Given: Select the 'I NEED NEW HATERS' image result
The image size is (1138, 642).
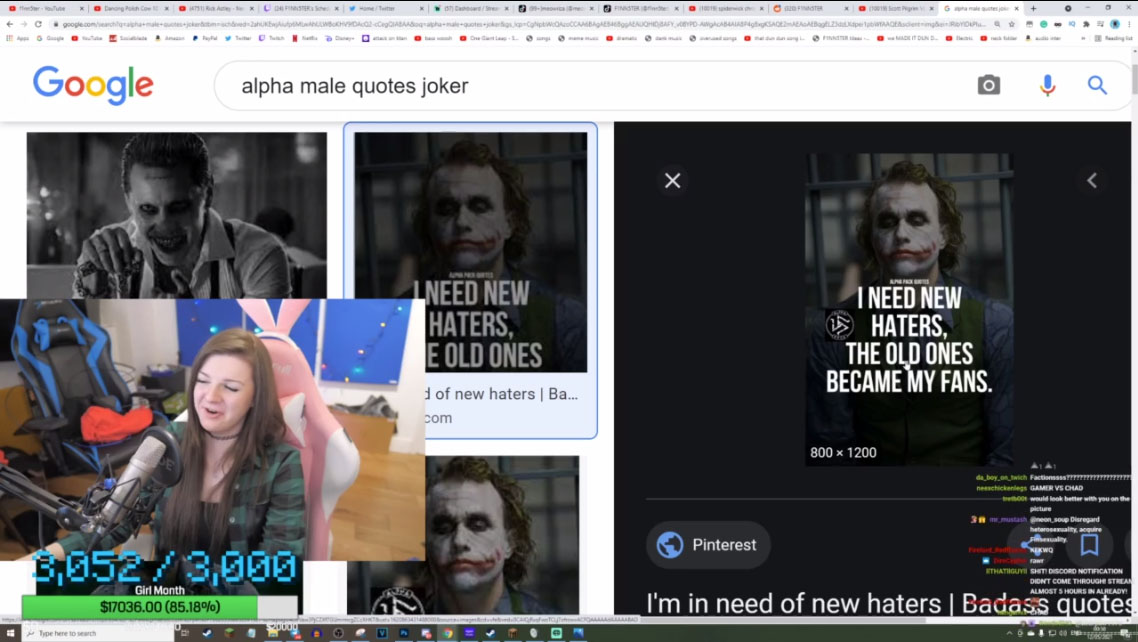Looking at the screenshot, I should click(x=470, y=252).
